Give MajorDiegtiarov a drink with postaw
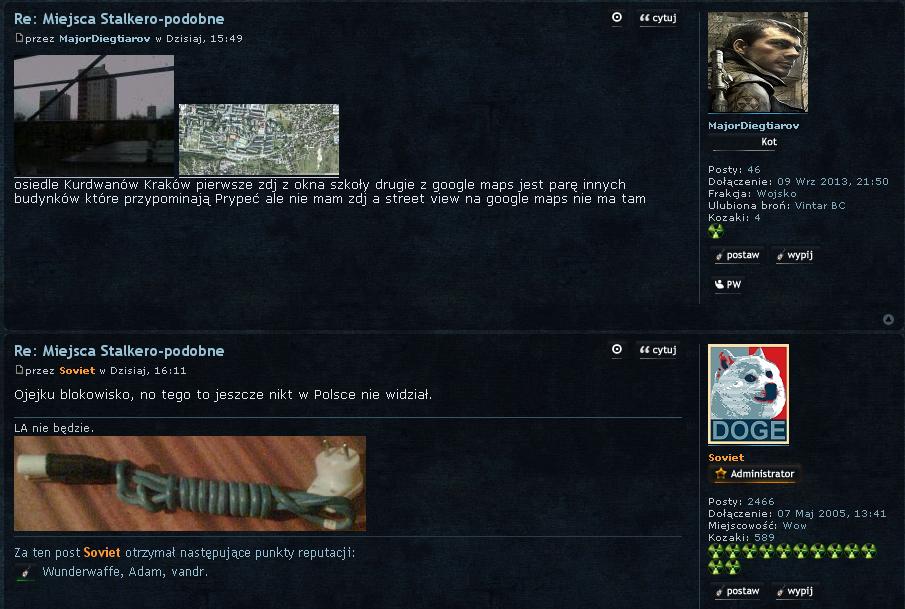This screenshot has height=609, width=905. 737,255
